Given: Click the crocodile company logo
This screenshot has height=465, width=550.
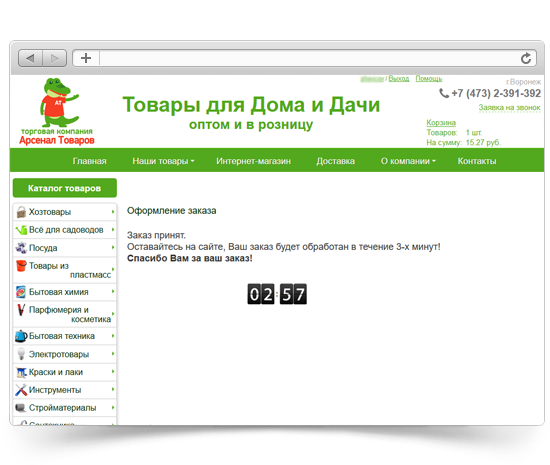Looking at the screenshot, I should point(58,111).
